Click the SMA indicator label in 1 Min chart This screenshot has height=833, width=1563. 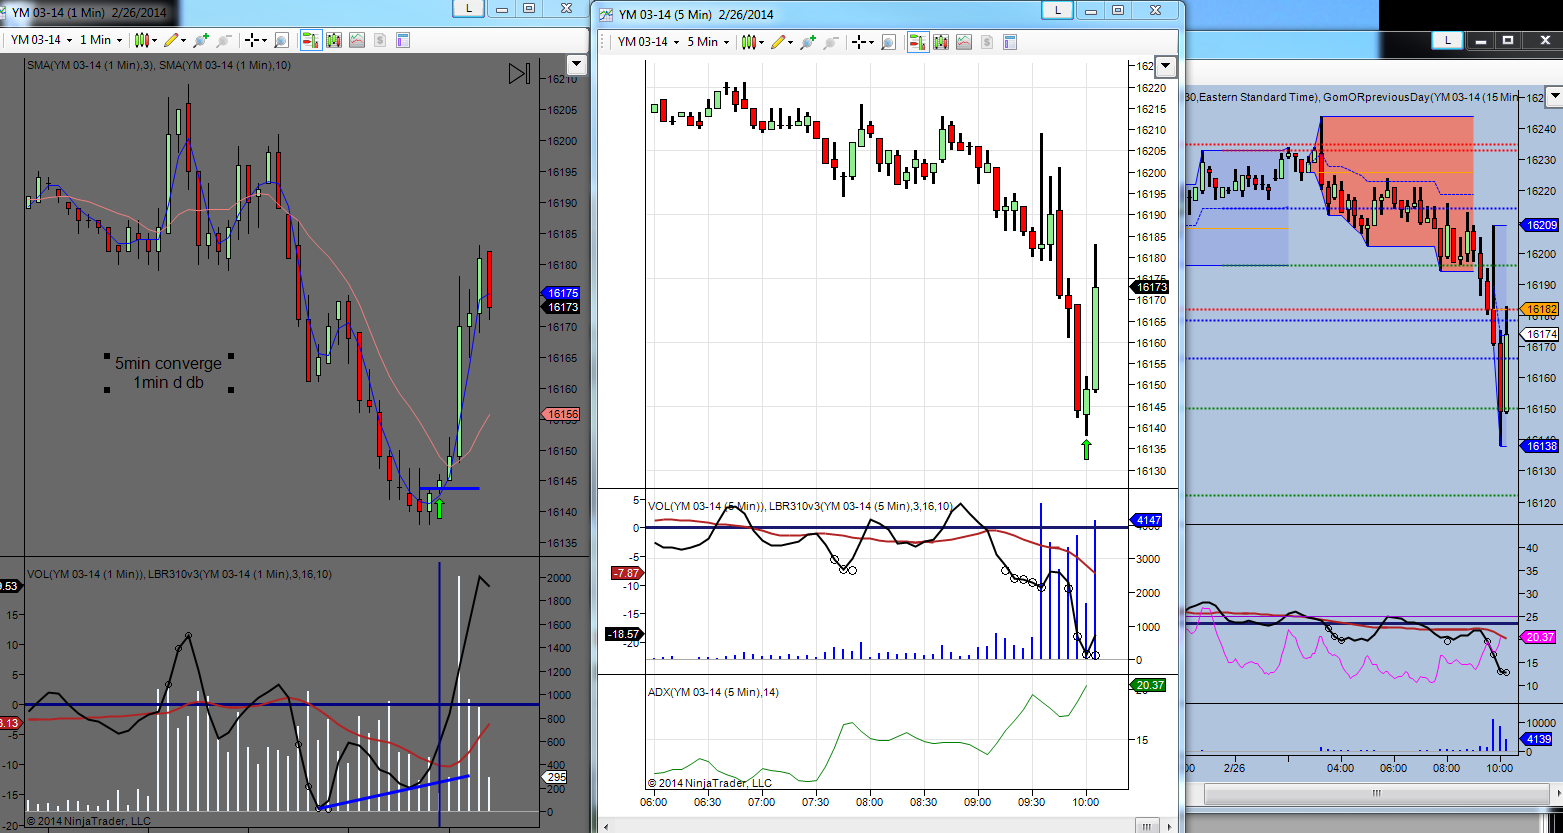pyautogui.click(x=159, y=65)
